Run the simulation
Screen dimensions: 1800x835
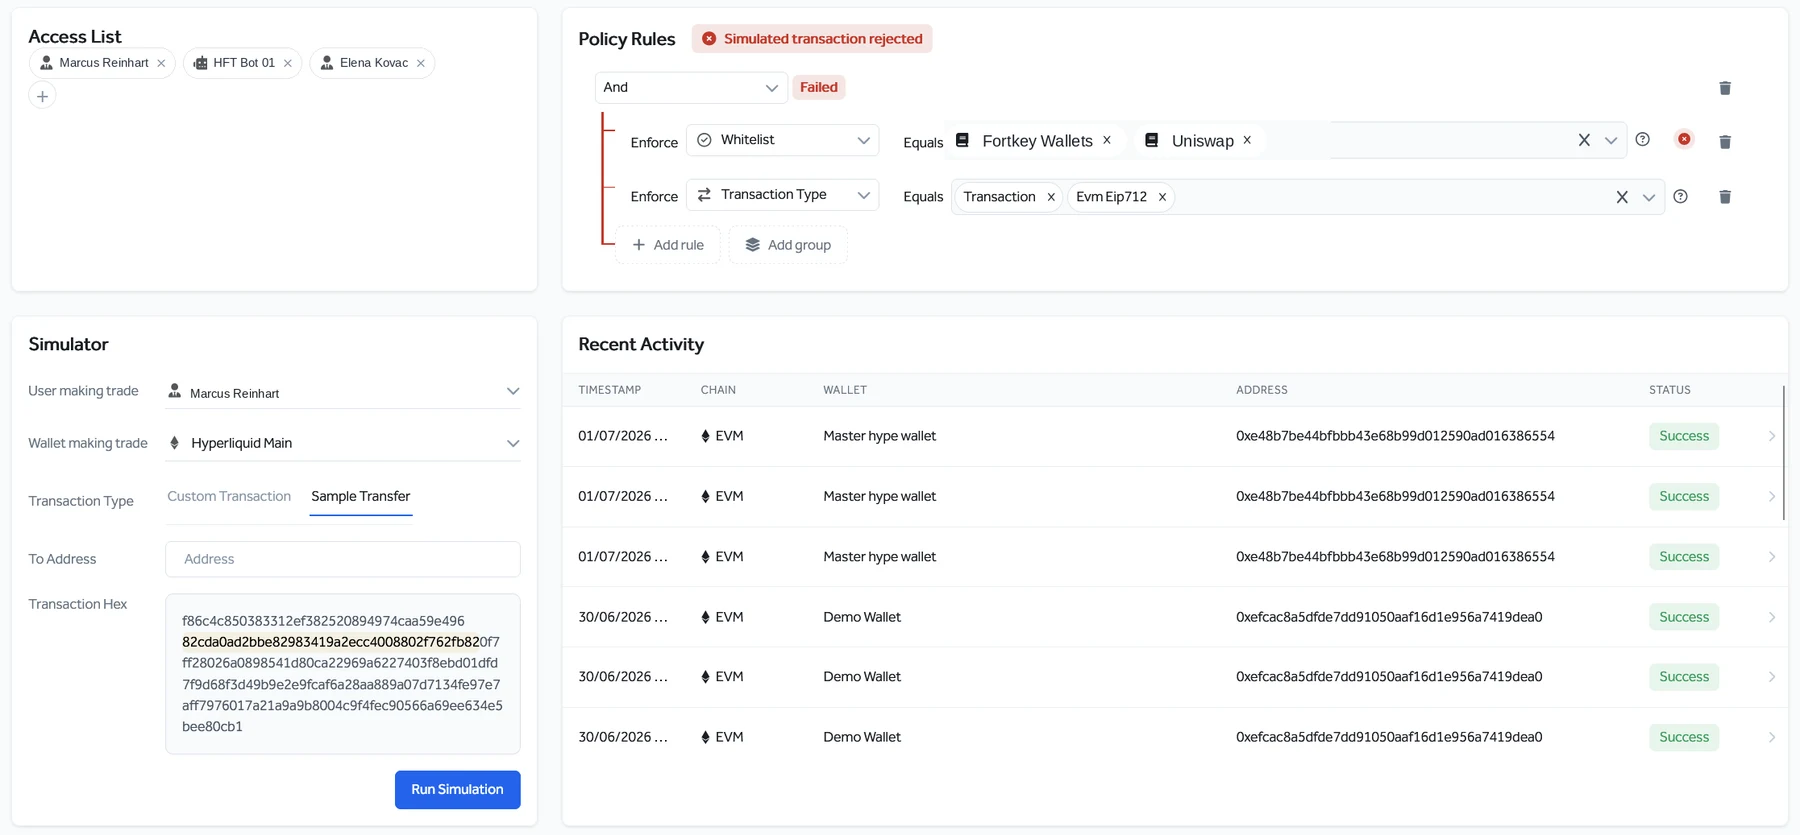pos(457,789)
